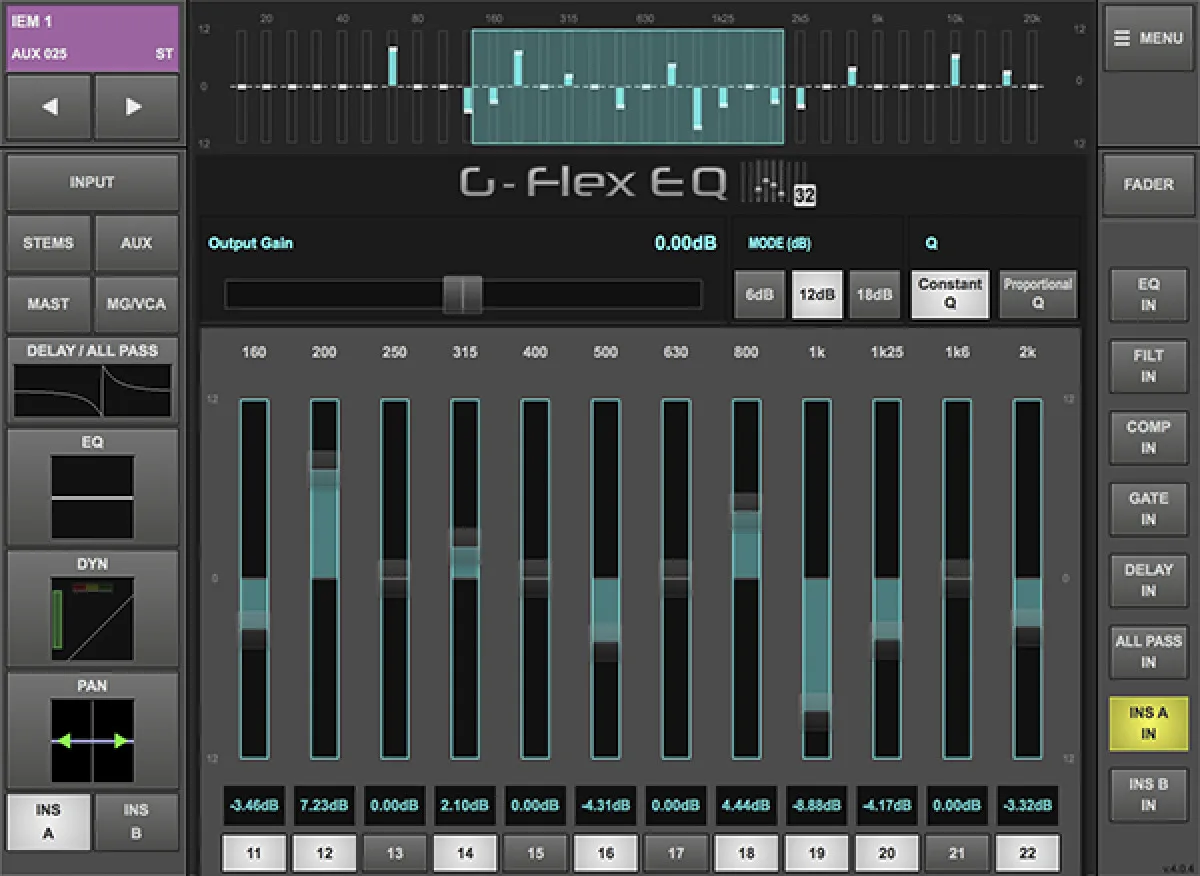Switch to insert INS A tab
This screenshot has height=876, width=1200.
coord(48,821)
